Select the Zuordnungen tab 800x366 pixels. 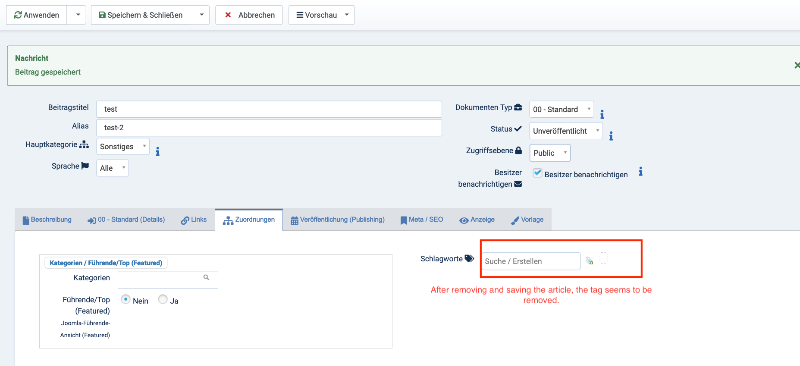[249, 220]
